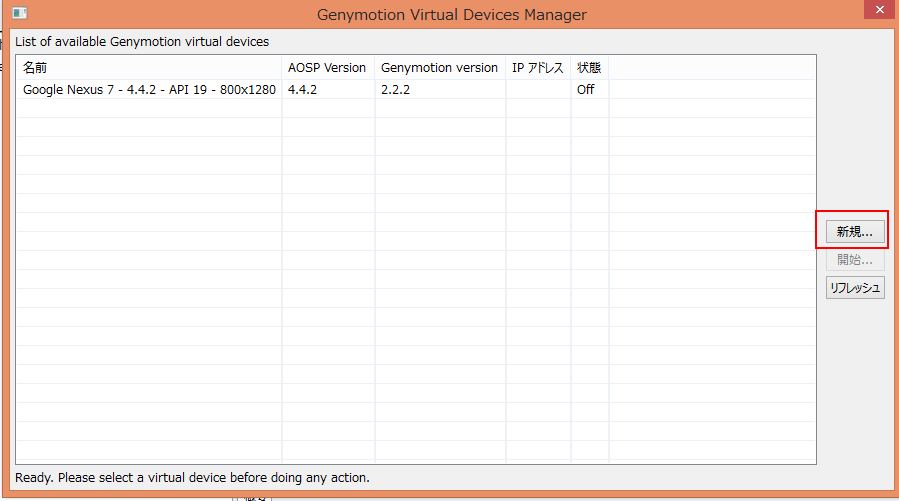Click the Genymotion version column header
The width and height of the screenshot is (899, 501).
[440, 68]
